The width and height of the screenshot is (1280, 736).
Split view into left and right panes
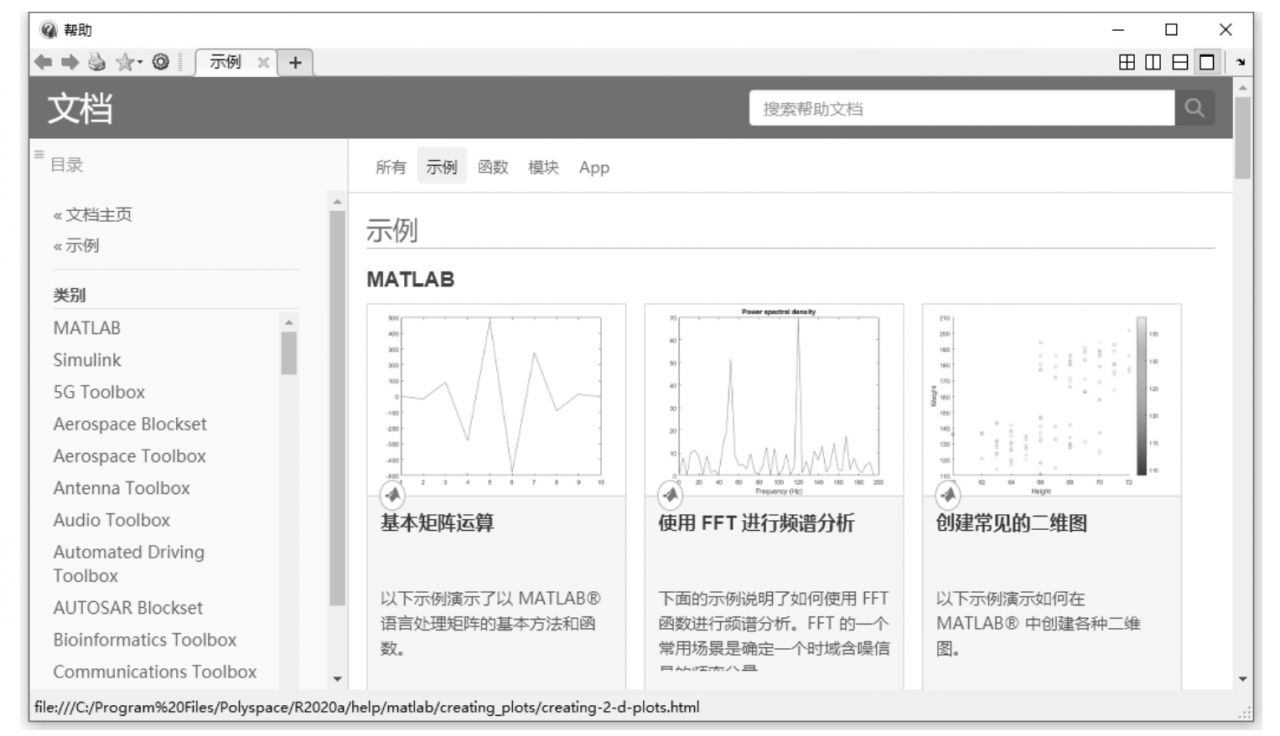pos(1155,62)
